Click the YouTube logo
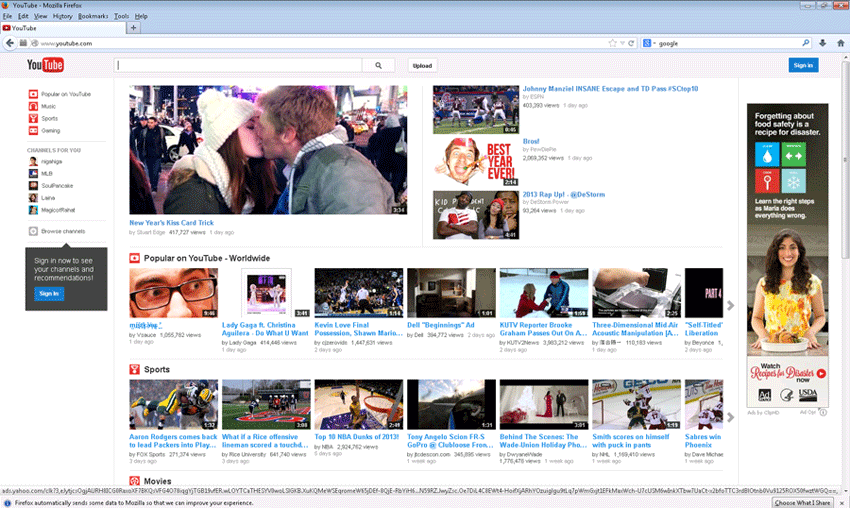Image resolution: width=850 pixels, height=508 pixels. tap(45, 66)
